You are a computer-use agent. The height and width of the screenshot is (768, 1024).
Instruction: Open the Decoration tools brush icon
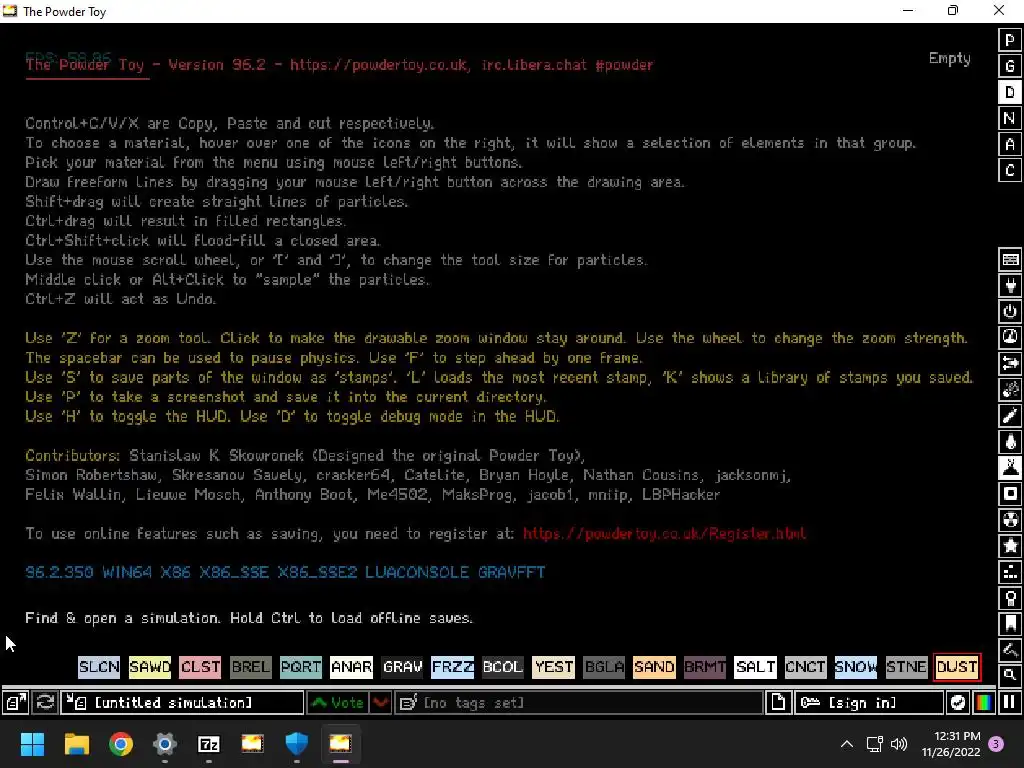tap(1010, 650)
